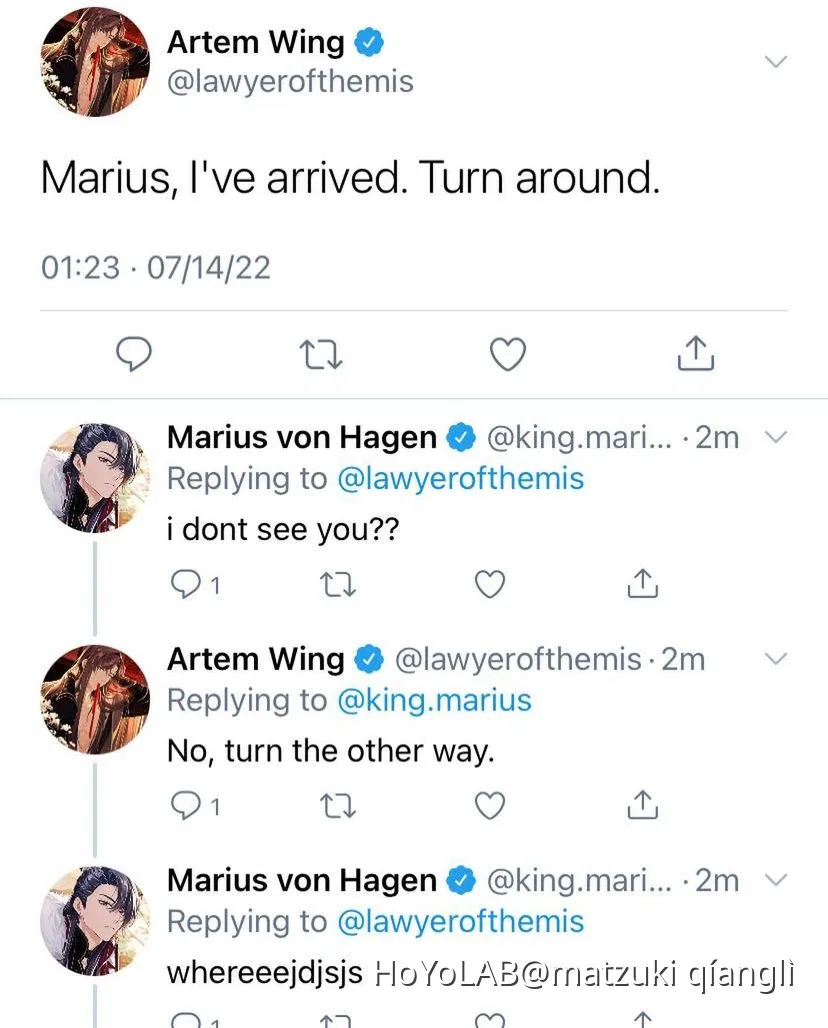Retweet the "No, turn the other way" reply
Image resolution: width=828 pixels, height=1028 pixels.
coord(340,804)
